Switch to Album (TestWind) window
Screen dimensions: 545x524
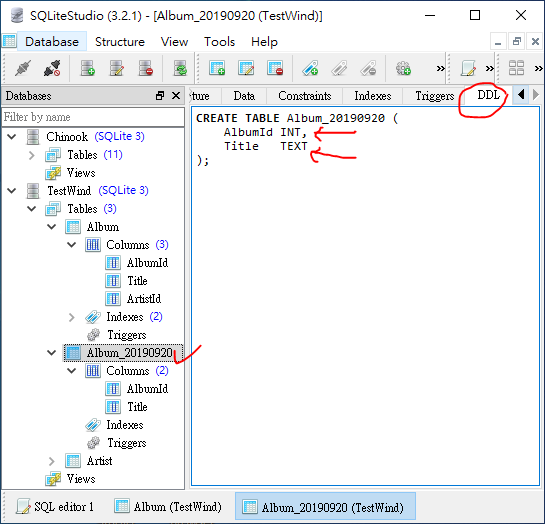pos(168,507)
